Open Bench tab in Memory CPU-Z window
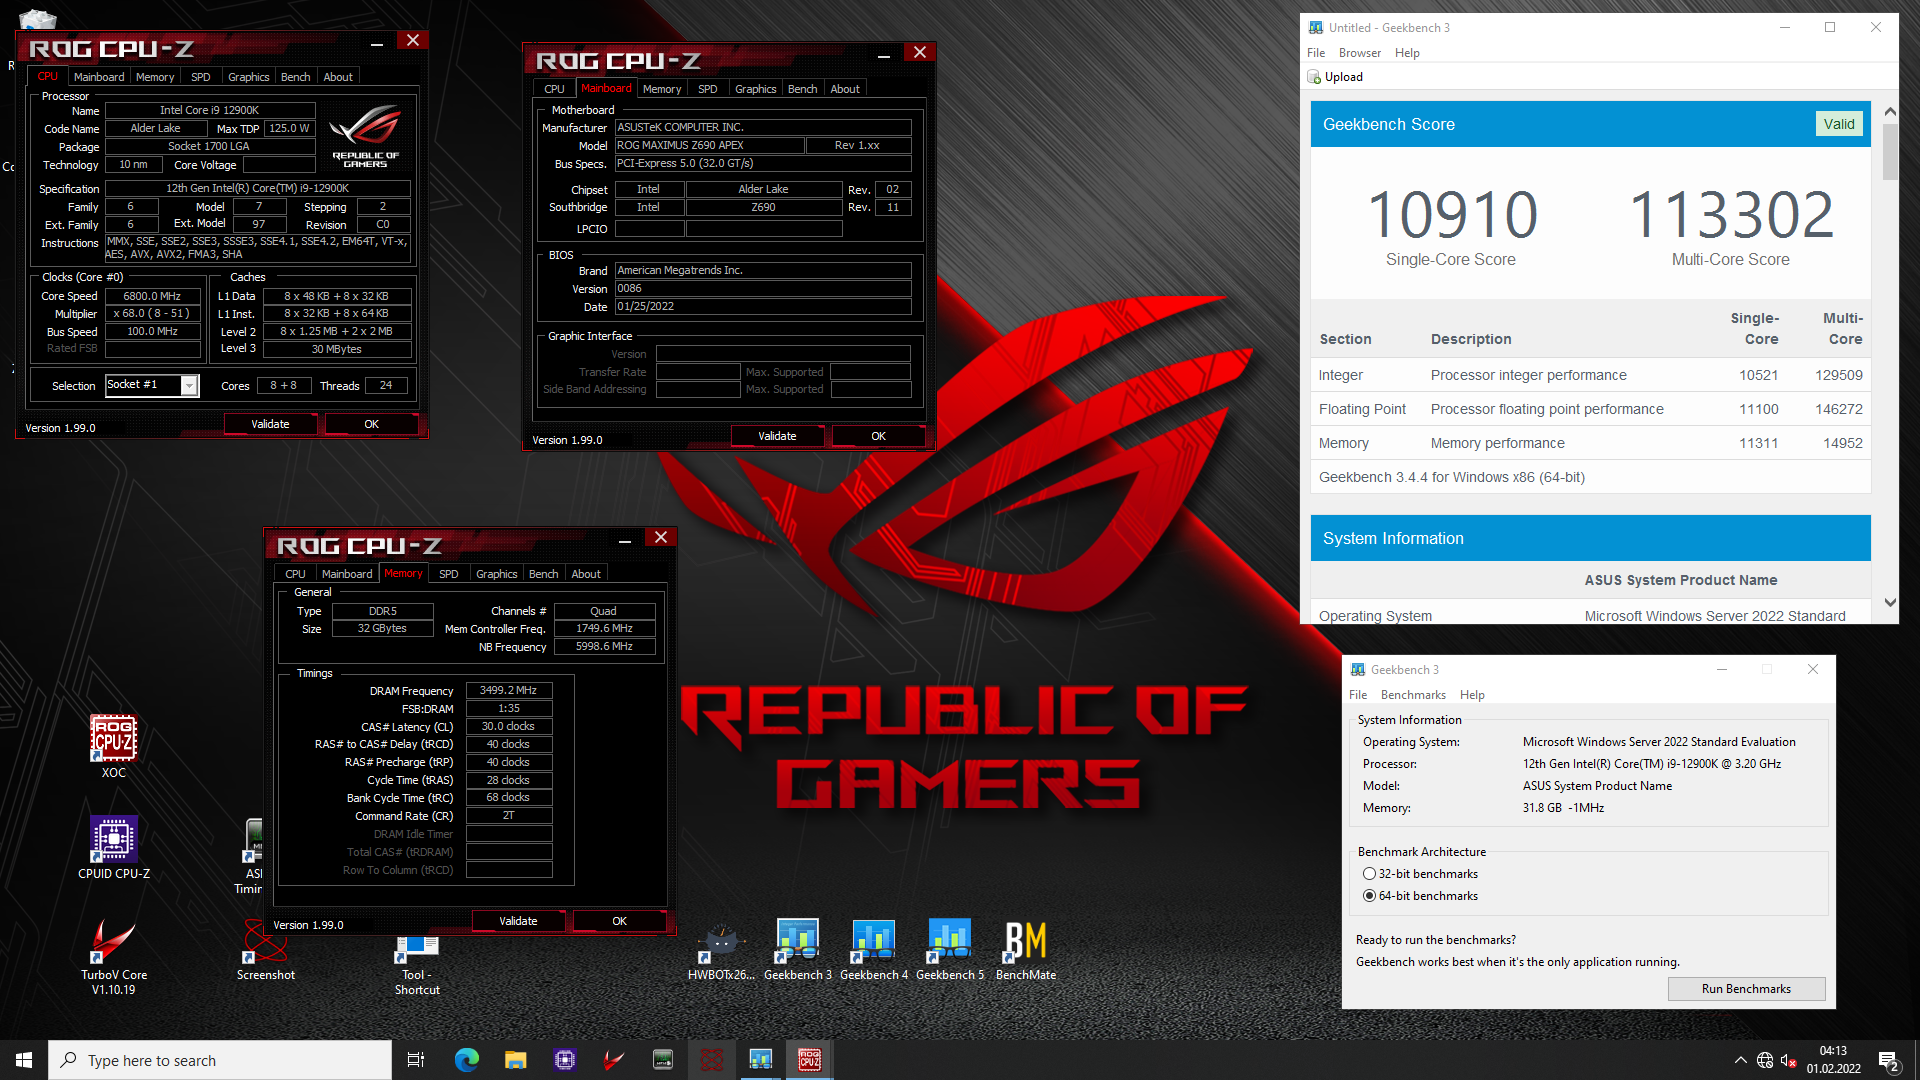This screenshot has height=1080, width=1920. click(543, 574)
